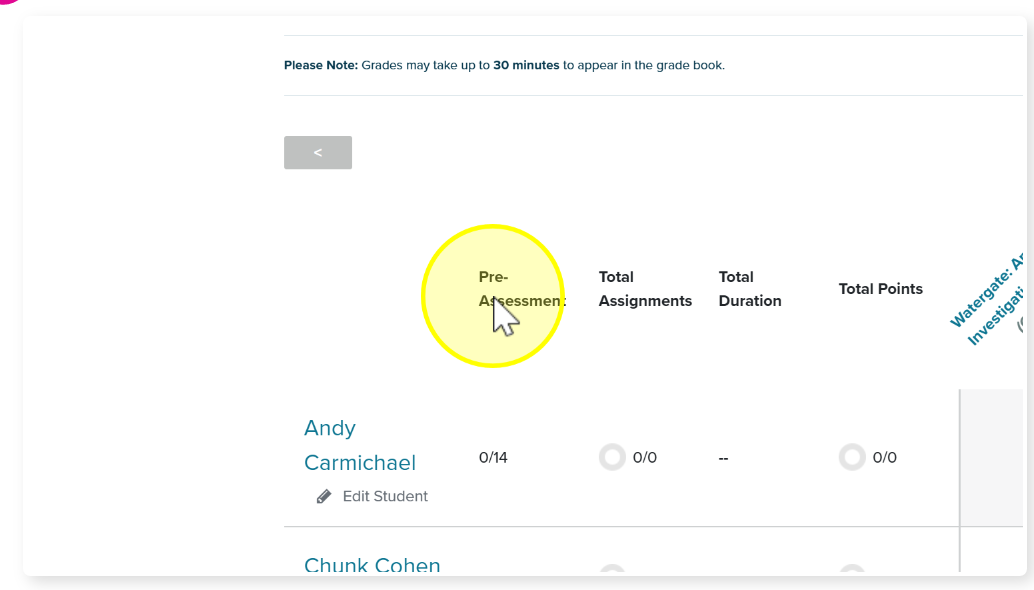Click Andy's Total Assignments progress circle

click(x=612, y=457)
